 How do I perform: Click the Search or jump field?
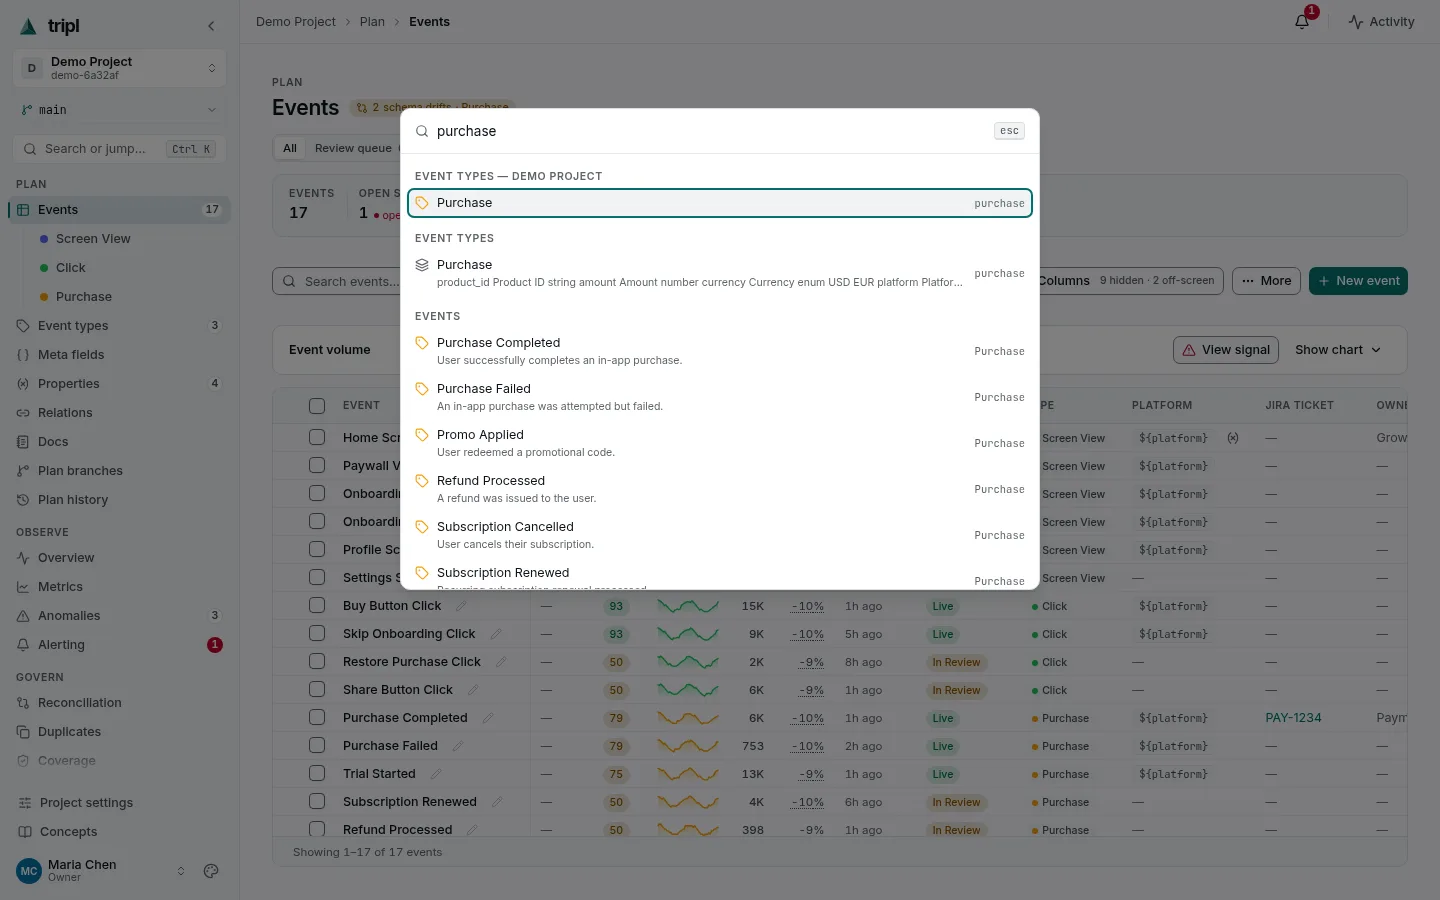119,149
